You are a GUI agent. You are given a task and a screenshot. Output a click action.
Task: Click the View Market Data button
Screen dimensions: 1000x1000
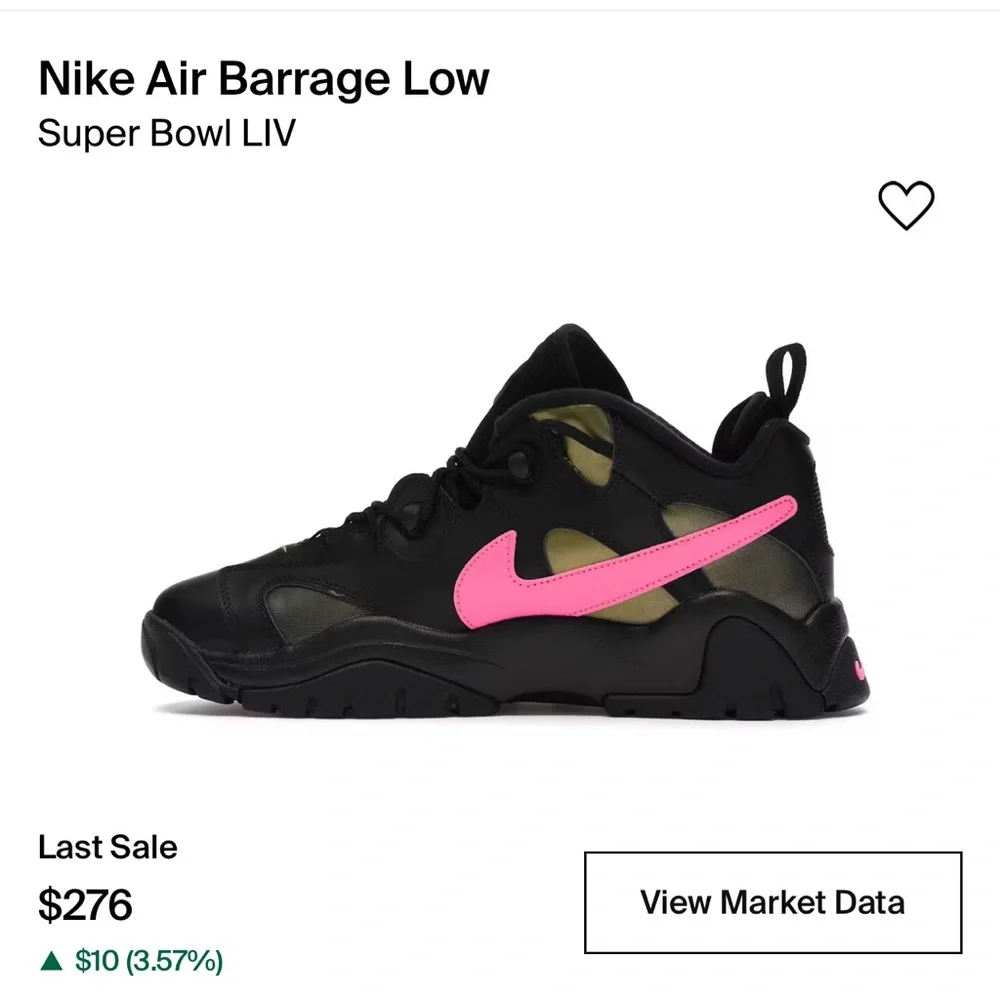pyautogui.click(x=773, y=902)
